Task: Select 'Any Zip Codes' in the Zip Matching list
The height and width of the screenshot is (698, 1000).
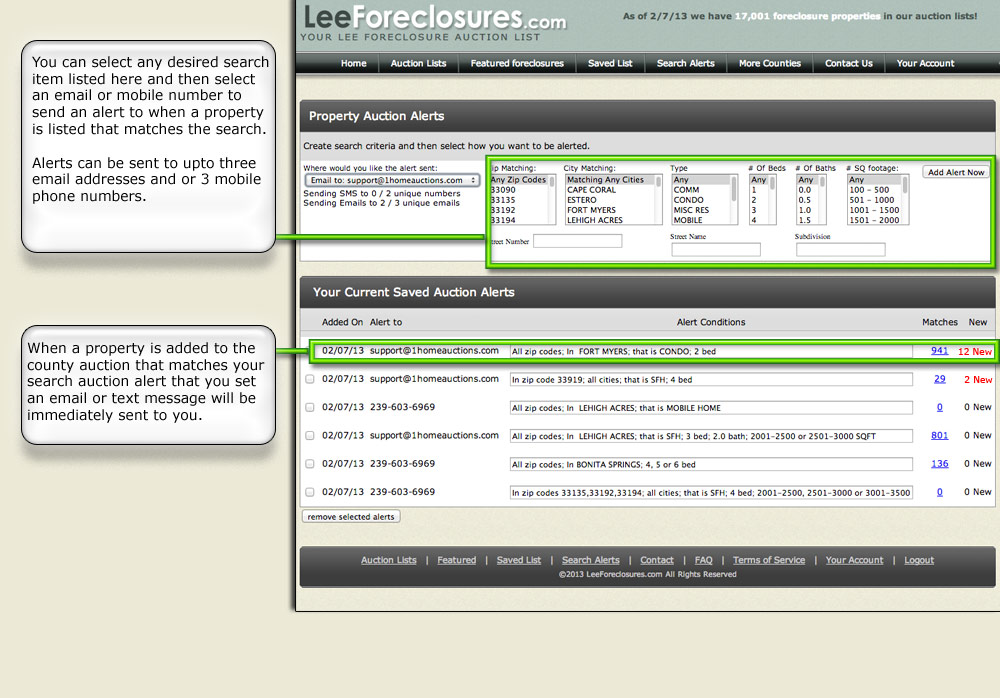Action: point(518,180)
